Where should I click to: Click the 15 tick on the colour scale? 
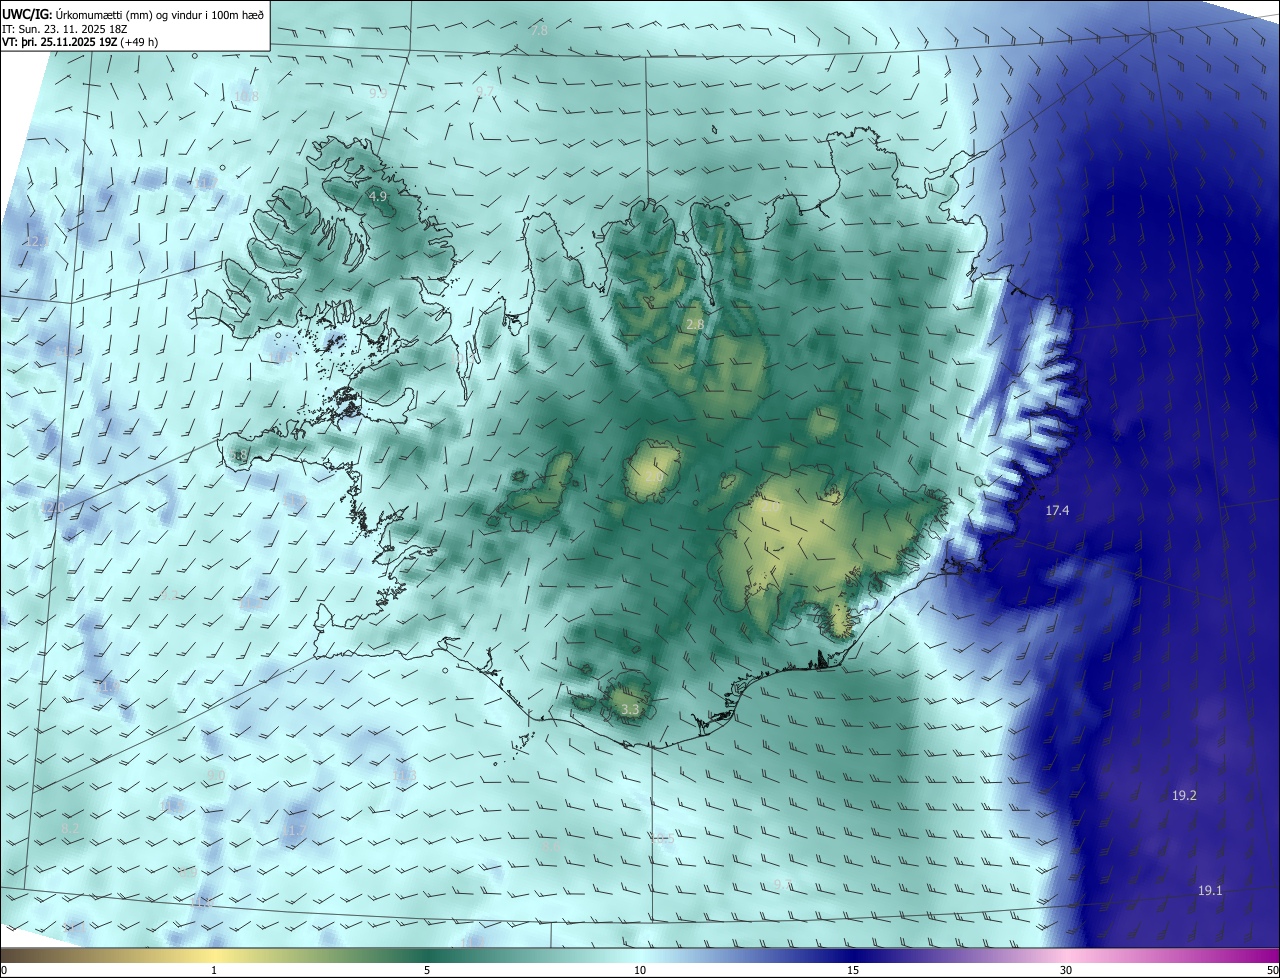[853, 971]
